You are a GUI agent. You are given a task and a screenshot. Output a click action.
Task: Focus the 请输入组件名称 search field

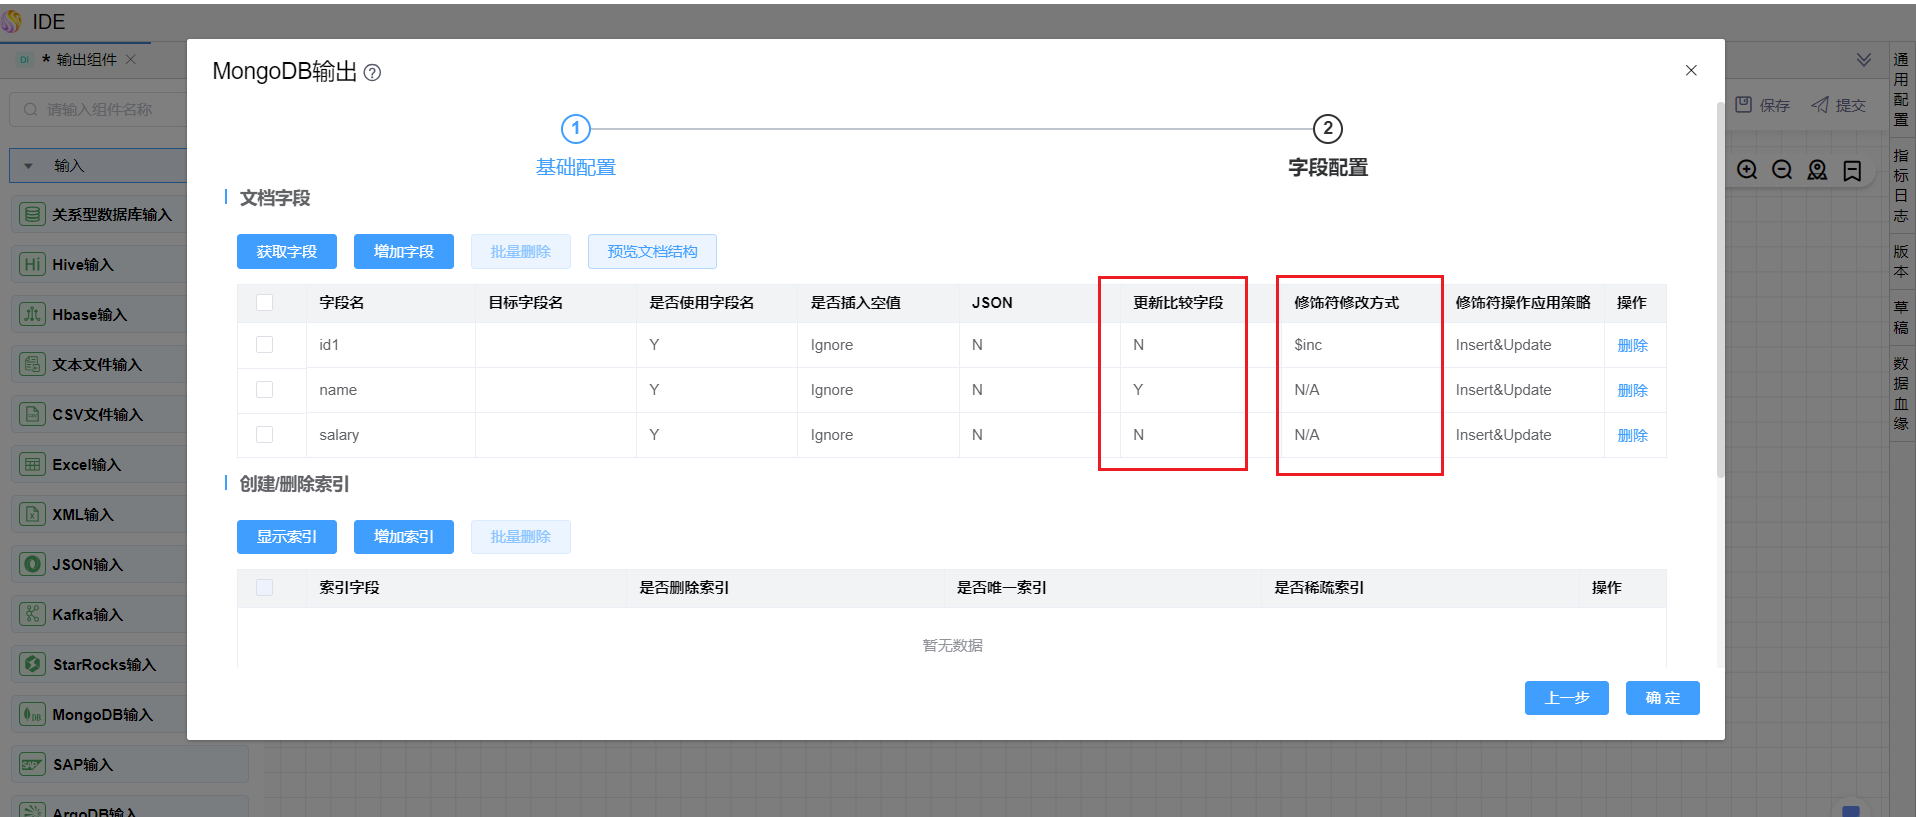[110, 110]
